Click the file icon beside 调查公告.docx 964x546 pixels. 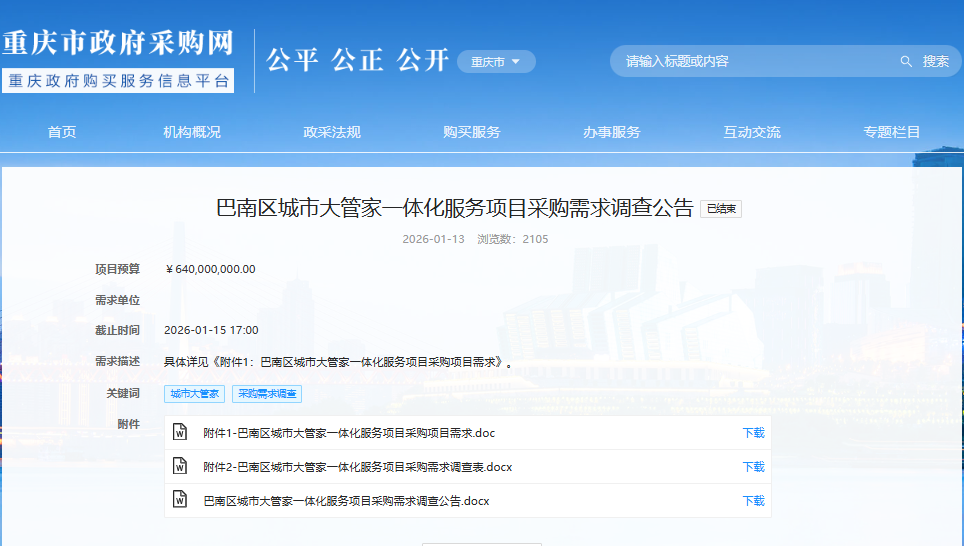[180, 500]
